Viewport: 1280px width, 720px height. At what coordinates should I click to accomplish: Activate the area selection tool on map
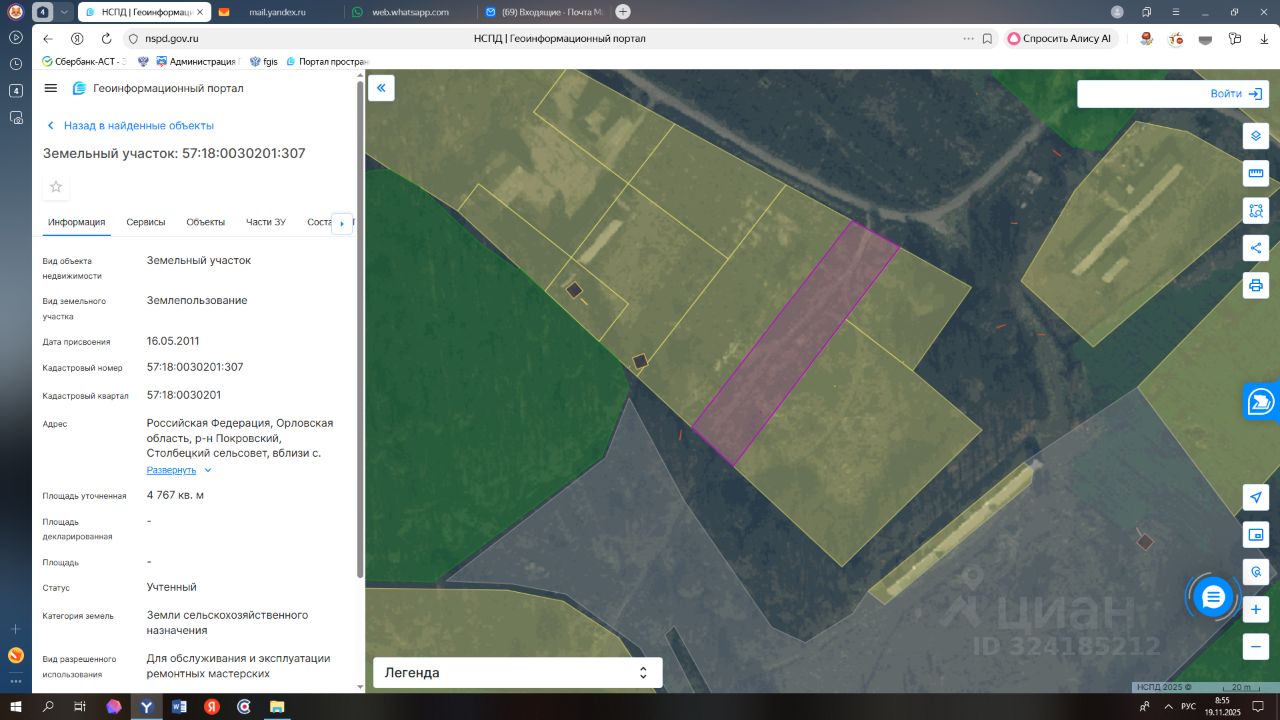[1256, 210]
